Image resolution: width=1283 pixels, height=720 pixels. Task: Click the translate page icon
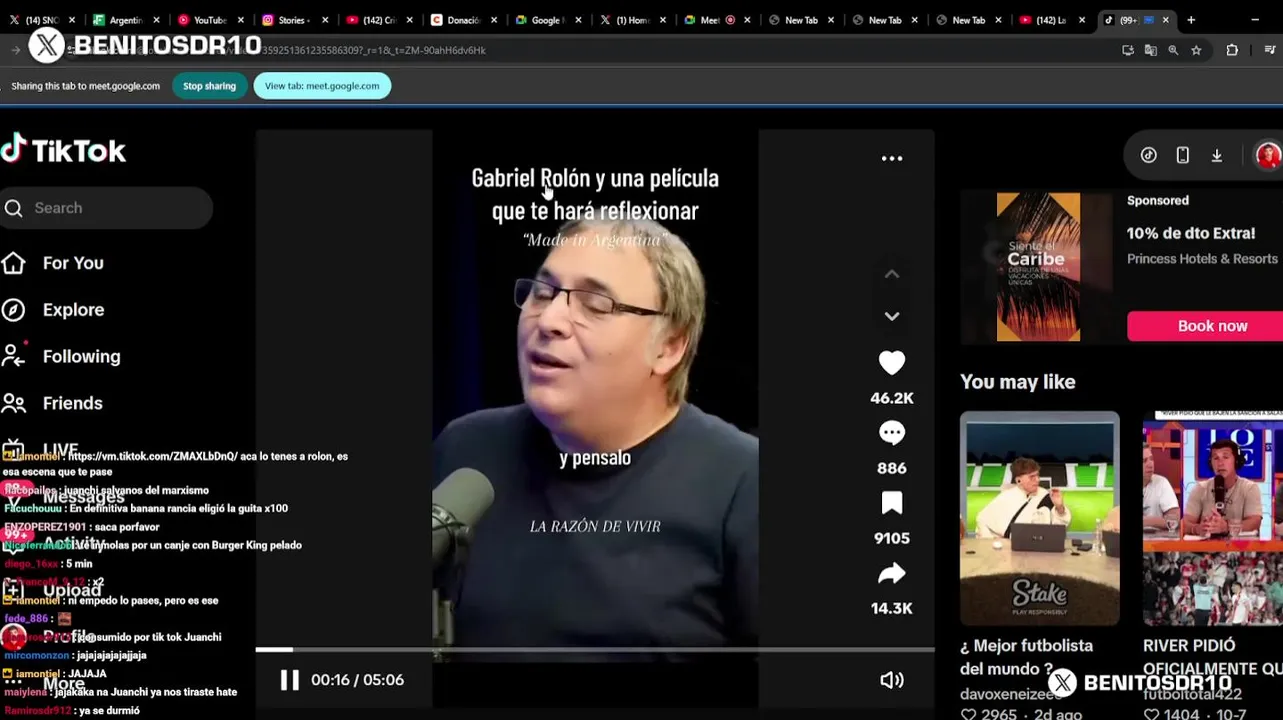pos(1151,50)
